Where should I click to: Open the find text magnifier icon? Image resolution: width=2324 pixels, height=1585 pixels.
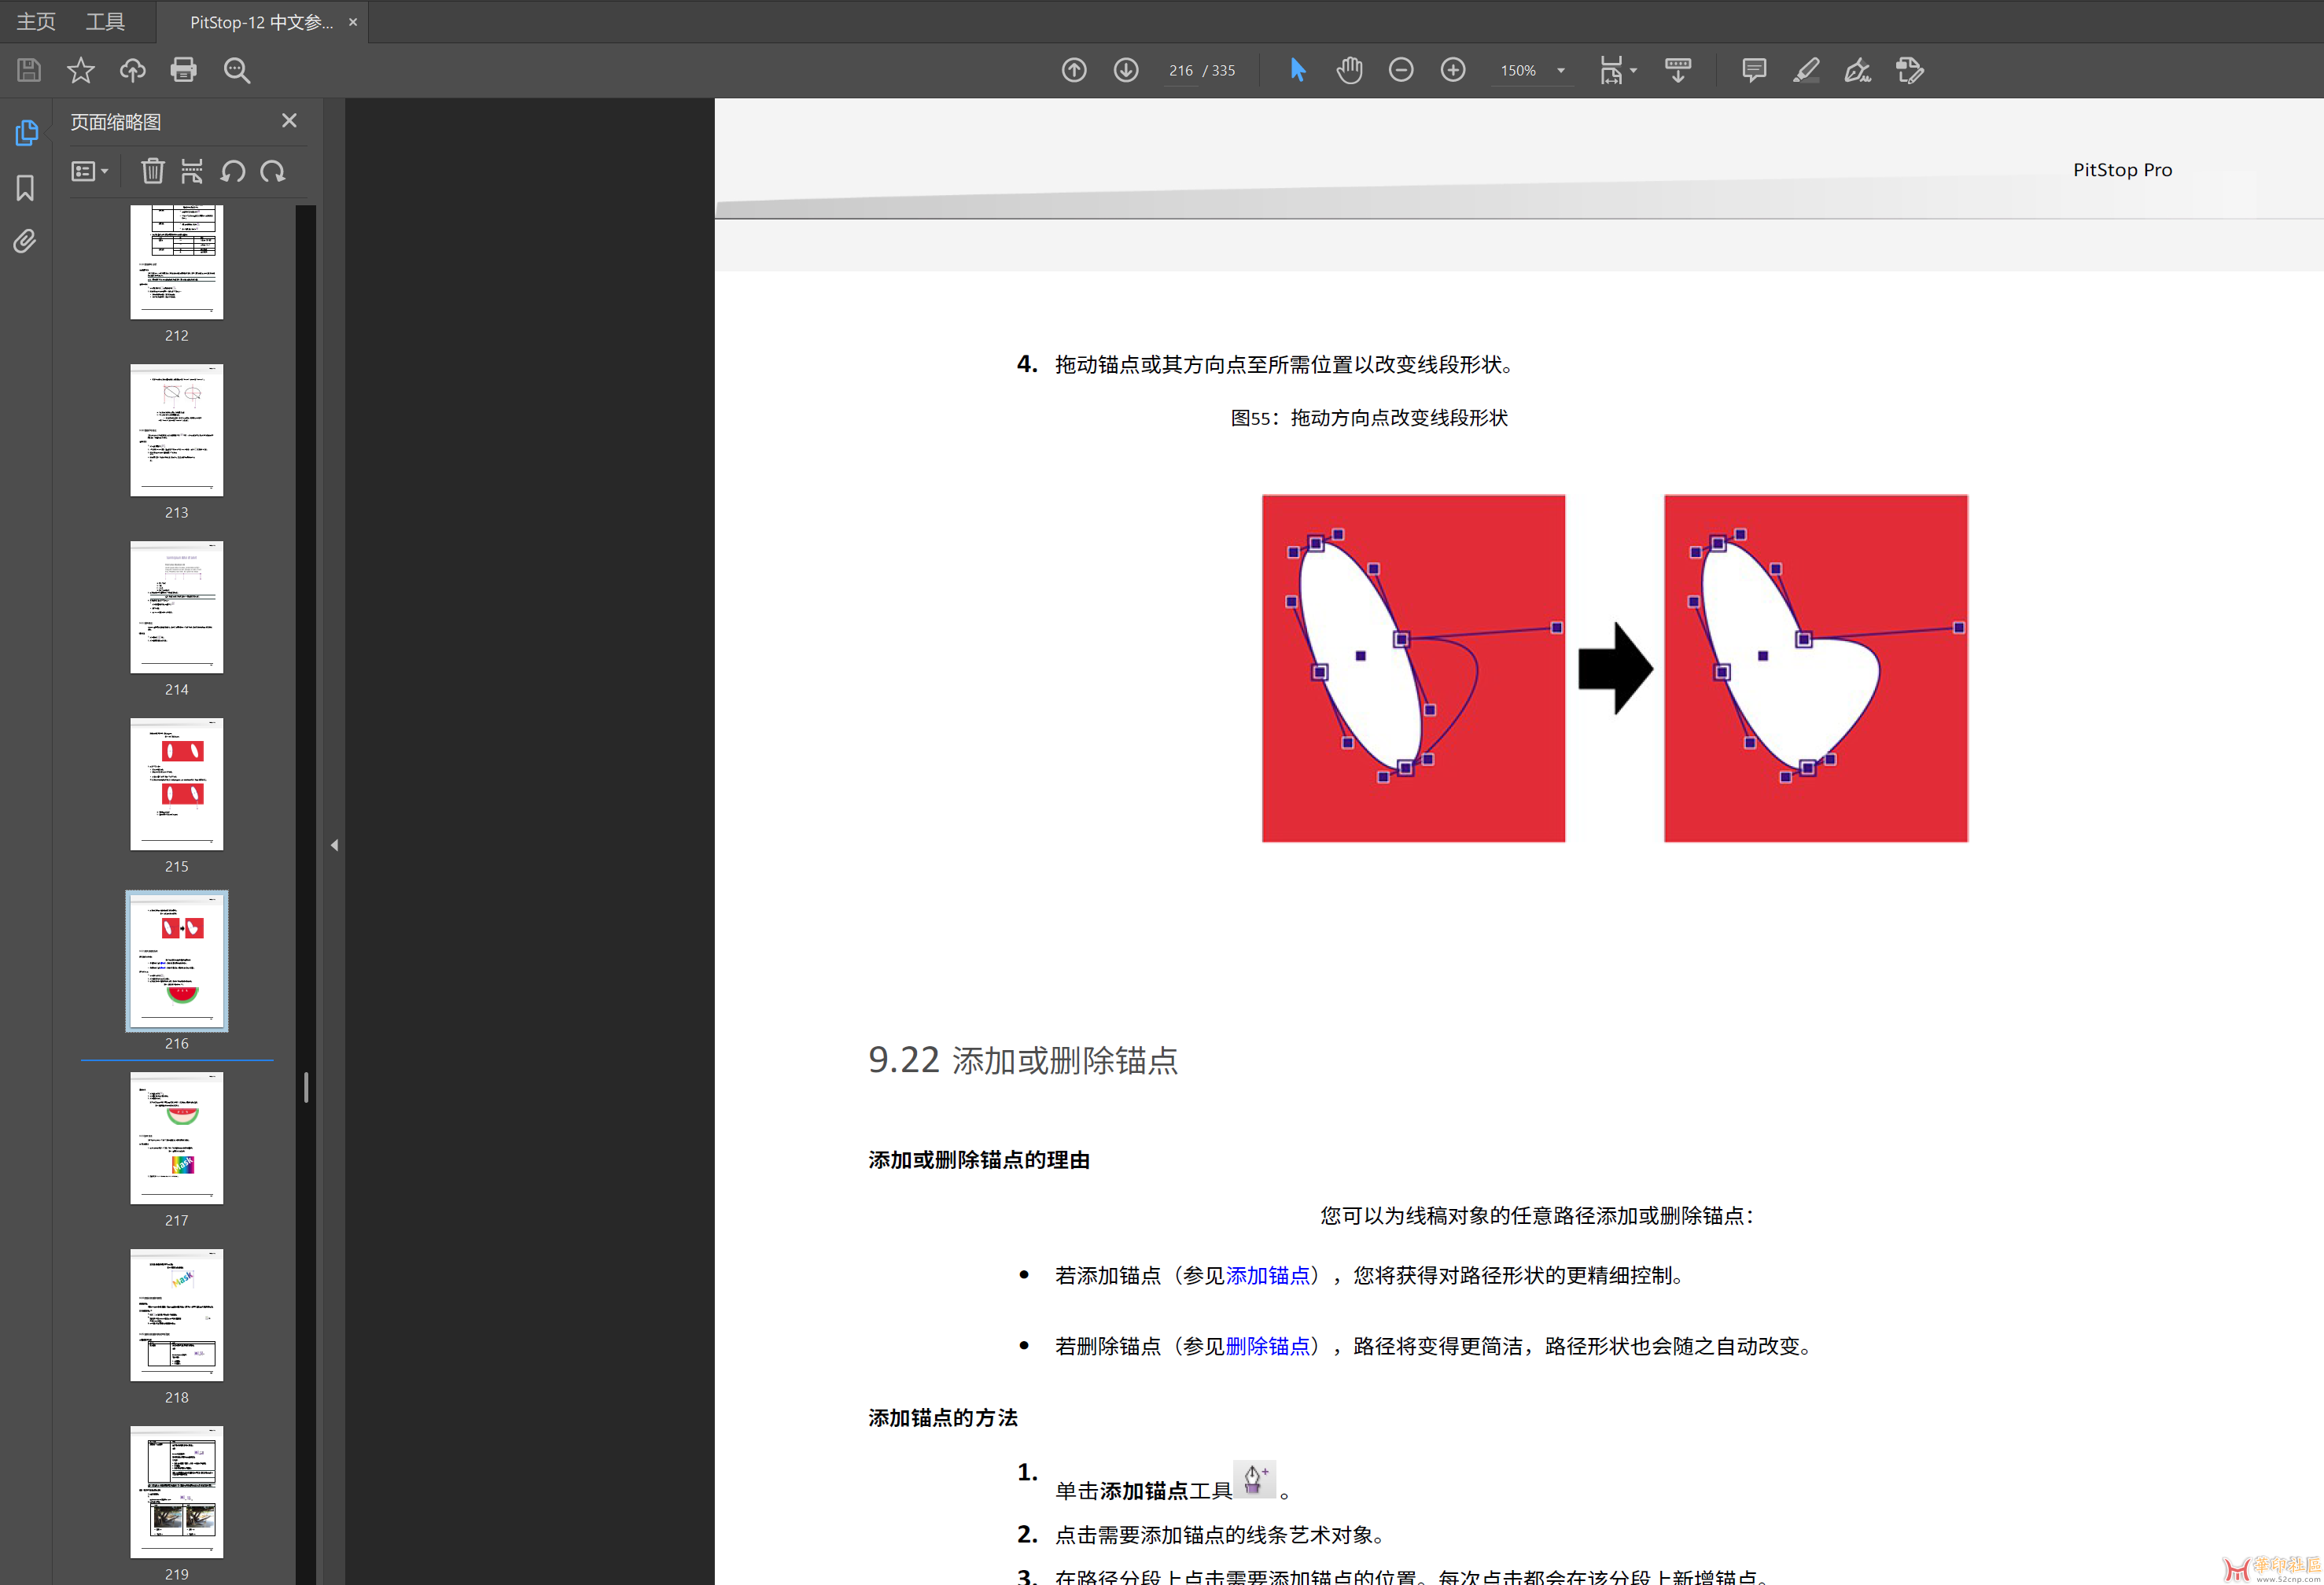(x=237, y=70)
